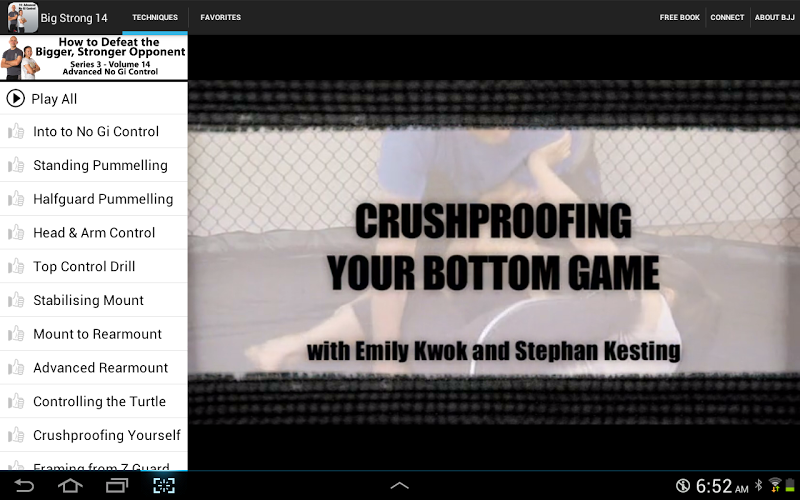Favorite the Into to No Gi Control video
The height and width of the screenshot is (500, 800).
[16, 132]
